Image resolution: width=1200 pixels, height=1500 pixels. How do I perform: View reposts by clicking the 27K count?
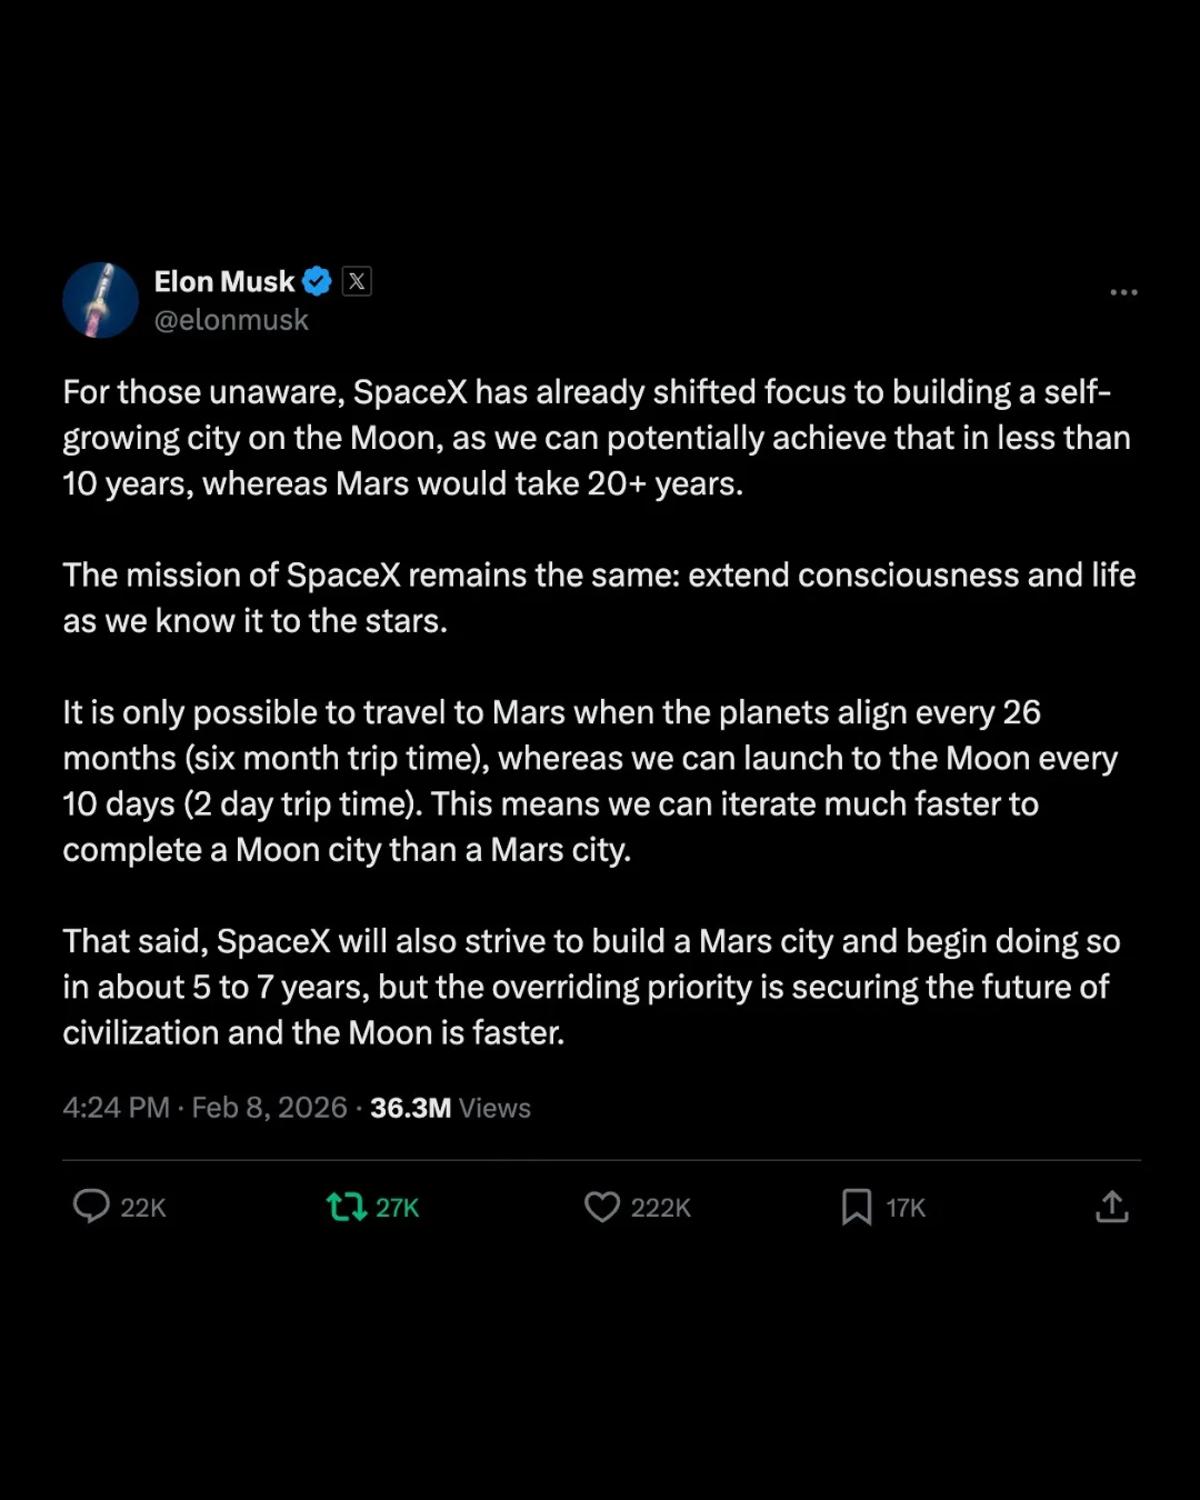point(396,1207)
